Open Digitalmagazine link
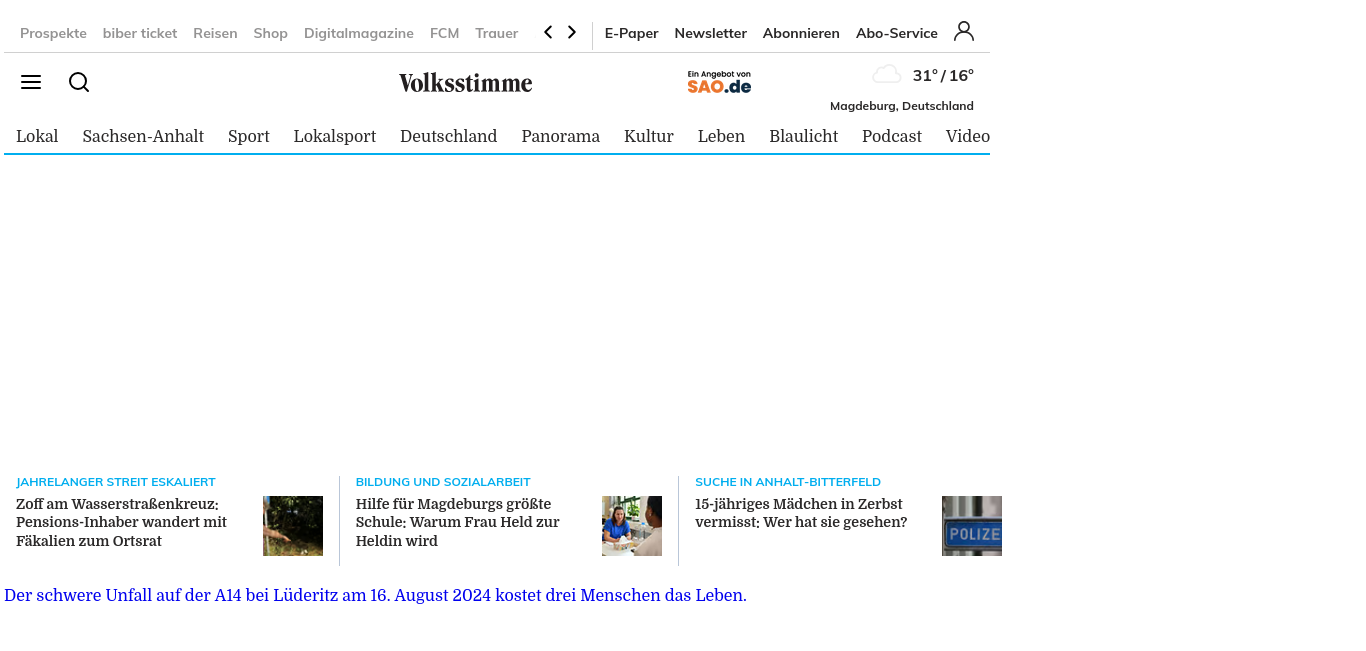The image size is (1366, 651). click(x=359, y=33)
